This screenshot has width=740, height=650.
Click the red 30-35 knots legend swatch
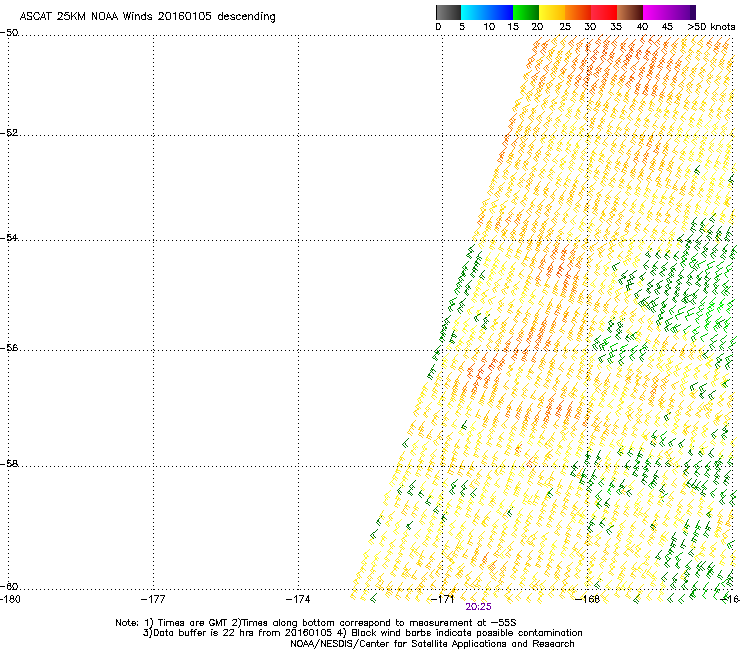pos(604,12)
